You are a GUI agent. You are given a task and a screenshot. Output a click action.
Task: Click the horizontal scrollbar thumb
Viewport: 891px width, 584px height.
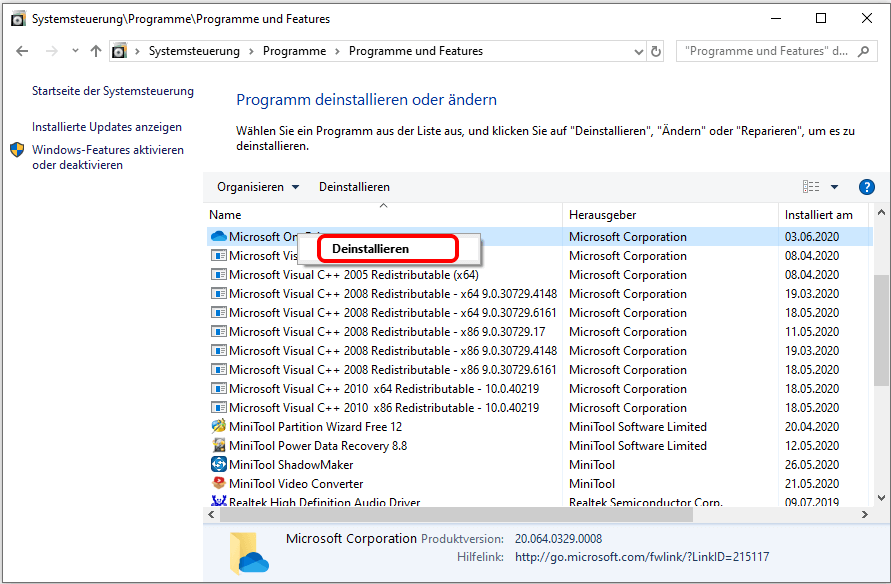pyautogui.click(x=456, y=515)
